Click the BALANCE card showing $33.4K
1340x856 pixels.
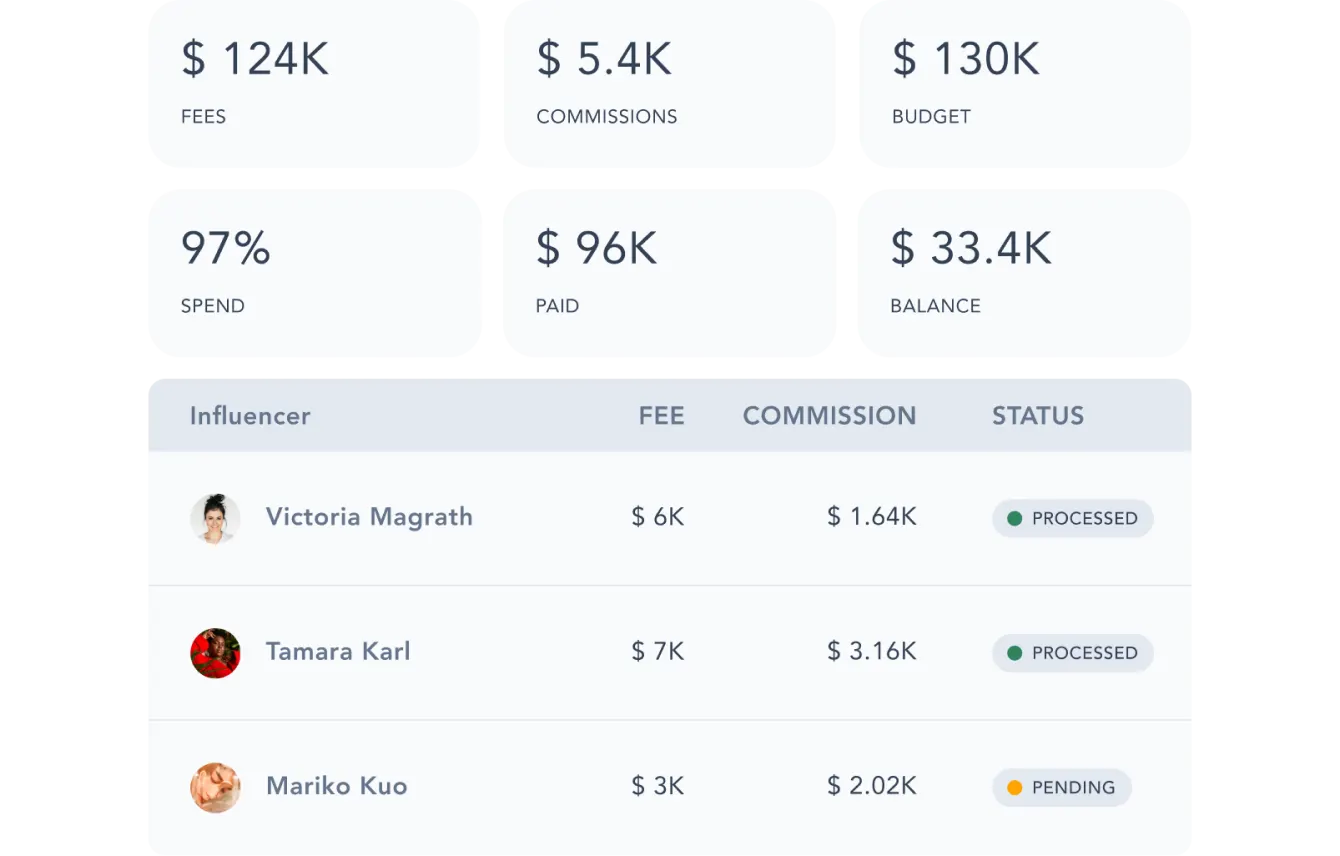(1023, 270)
